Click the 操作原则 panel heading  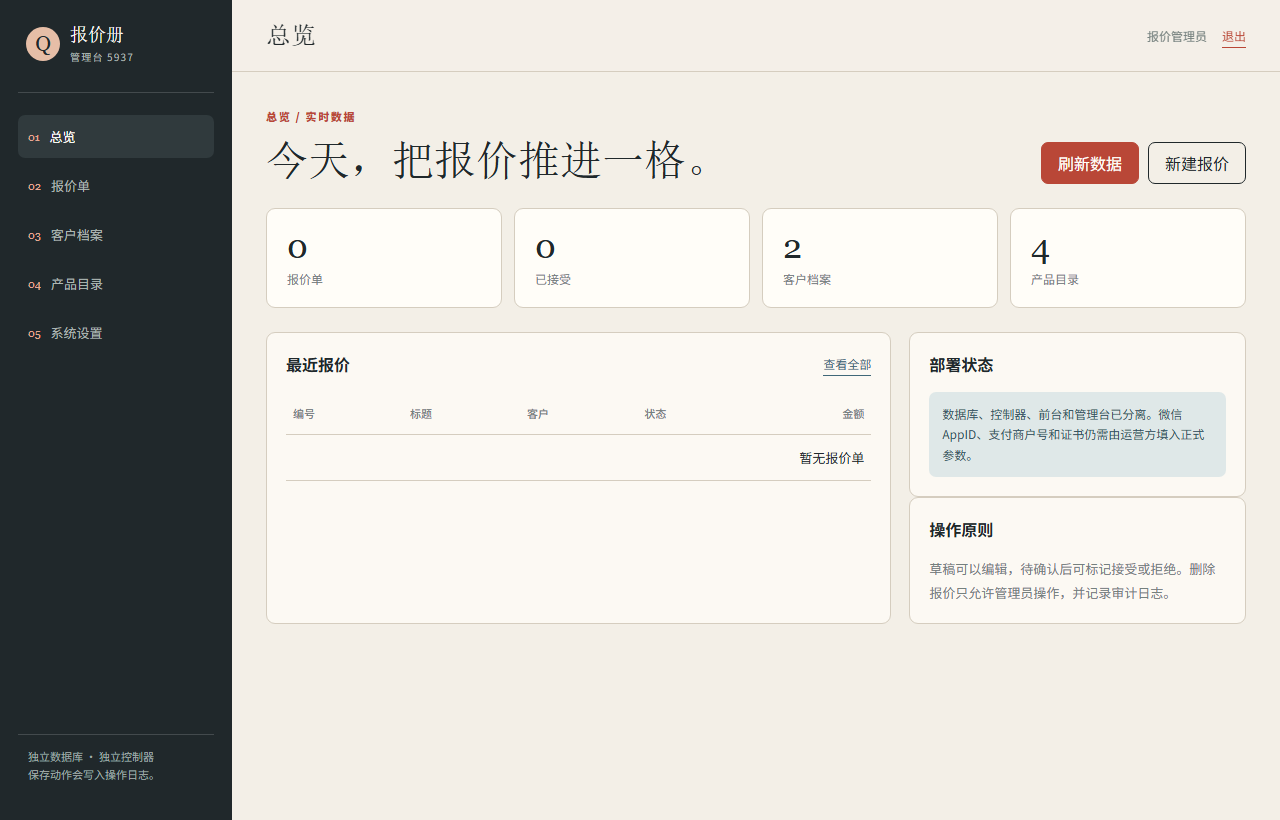[x=961, y=530]
